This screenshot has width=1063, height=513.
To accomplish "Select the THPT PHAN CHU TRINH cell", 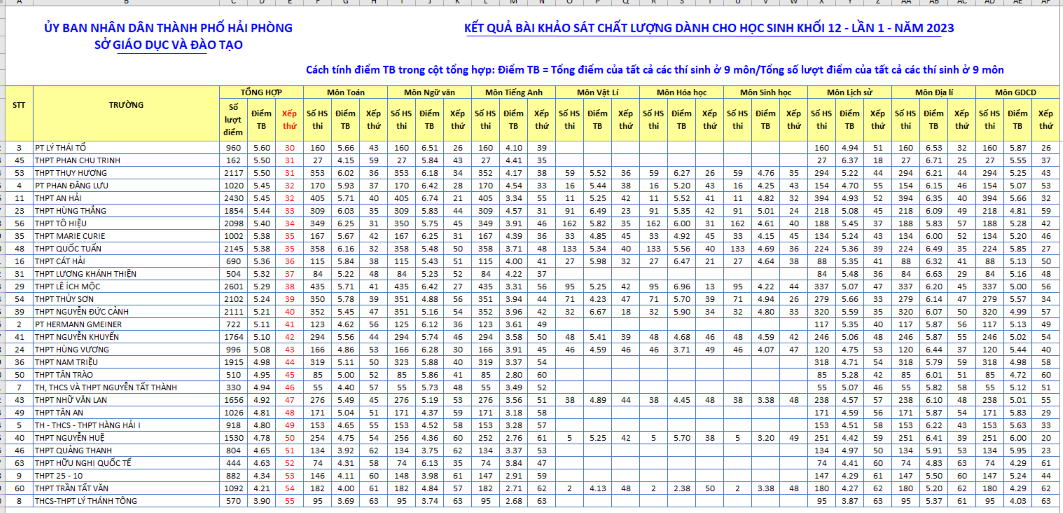I will (x=77, y=160).
